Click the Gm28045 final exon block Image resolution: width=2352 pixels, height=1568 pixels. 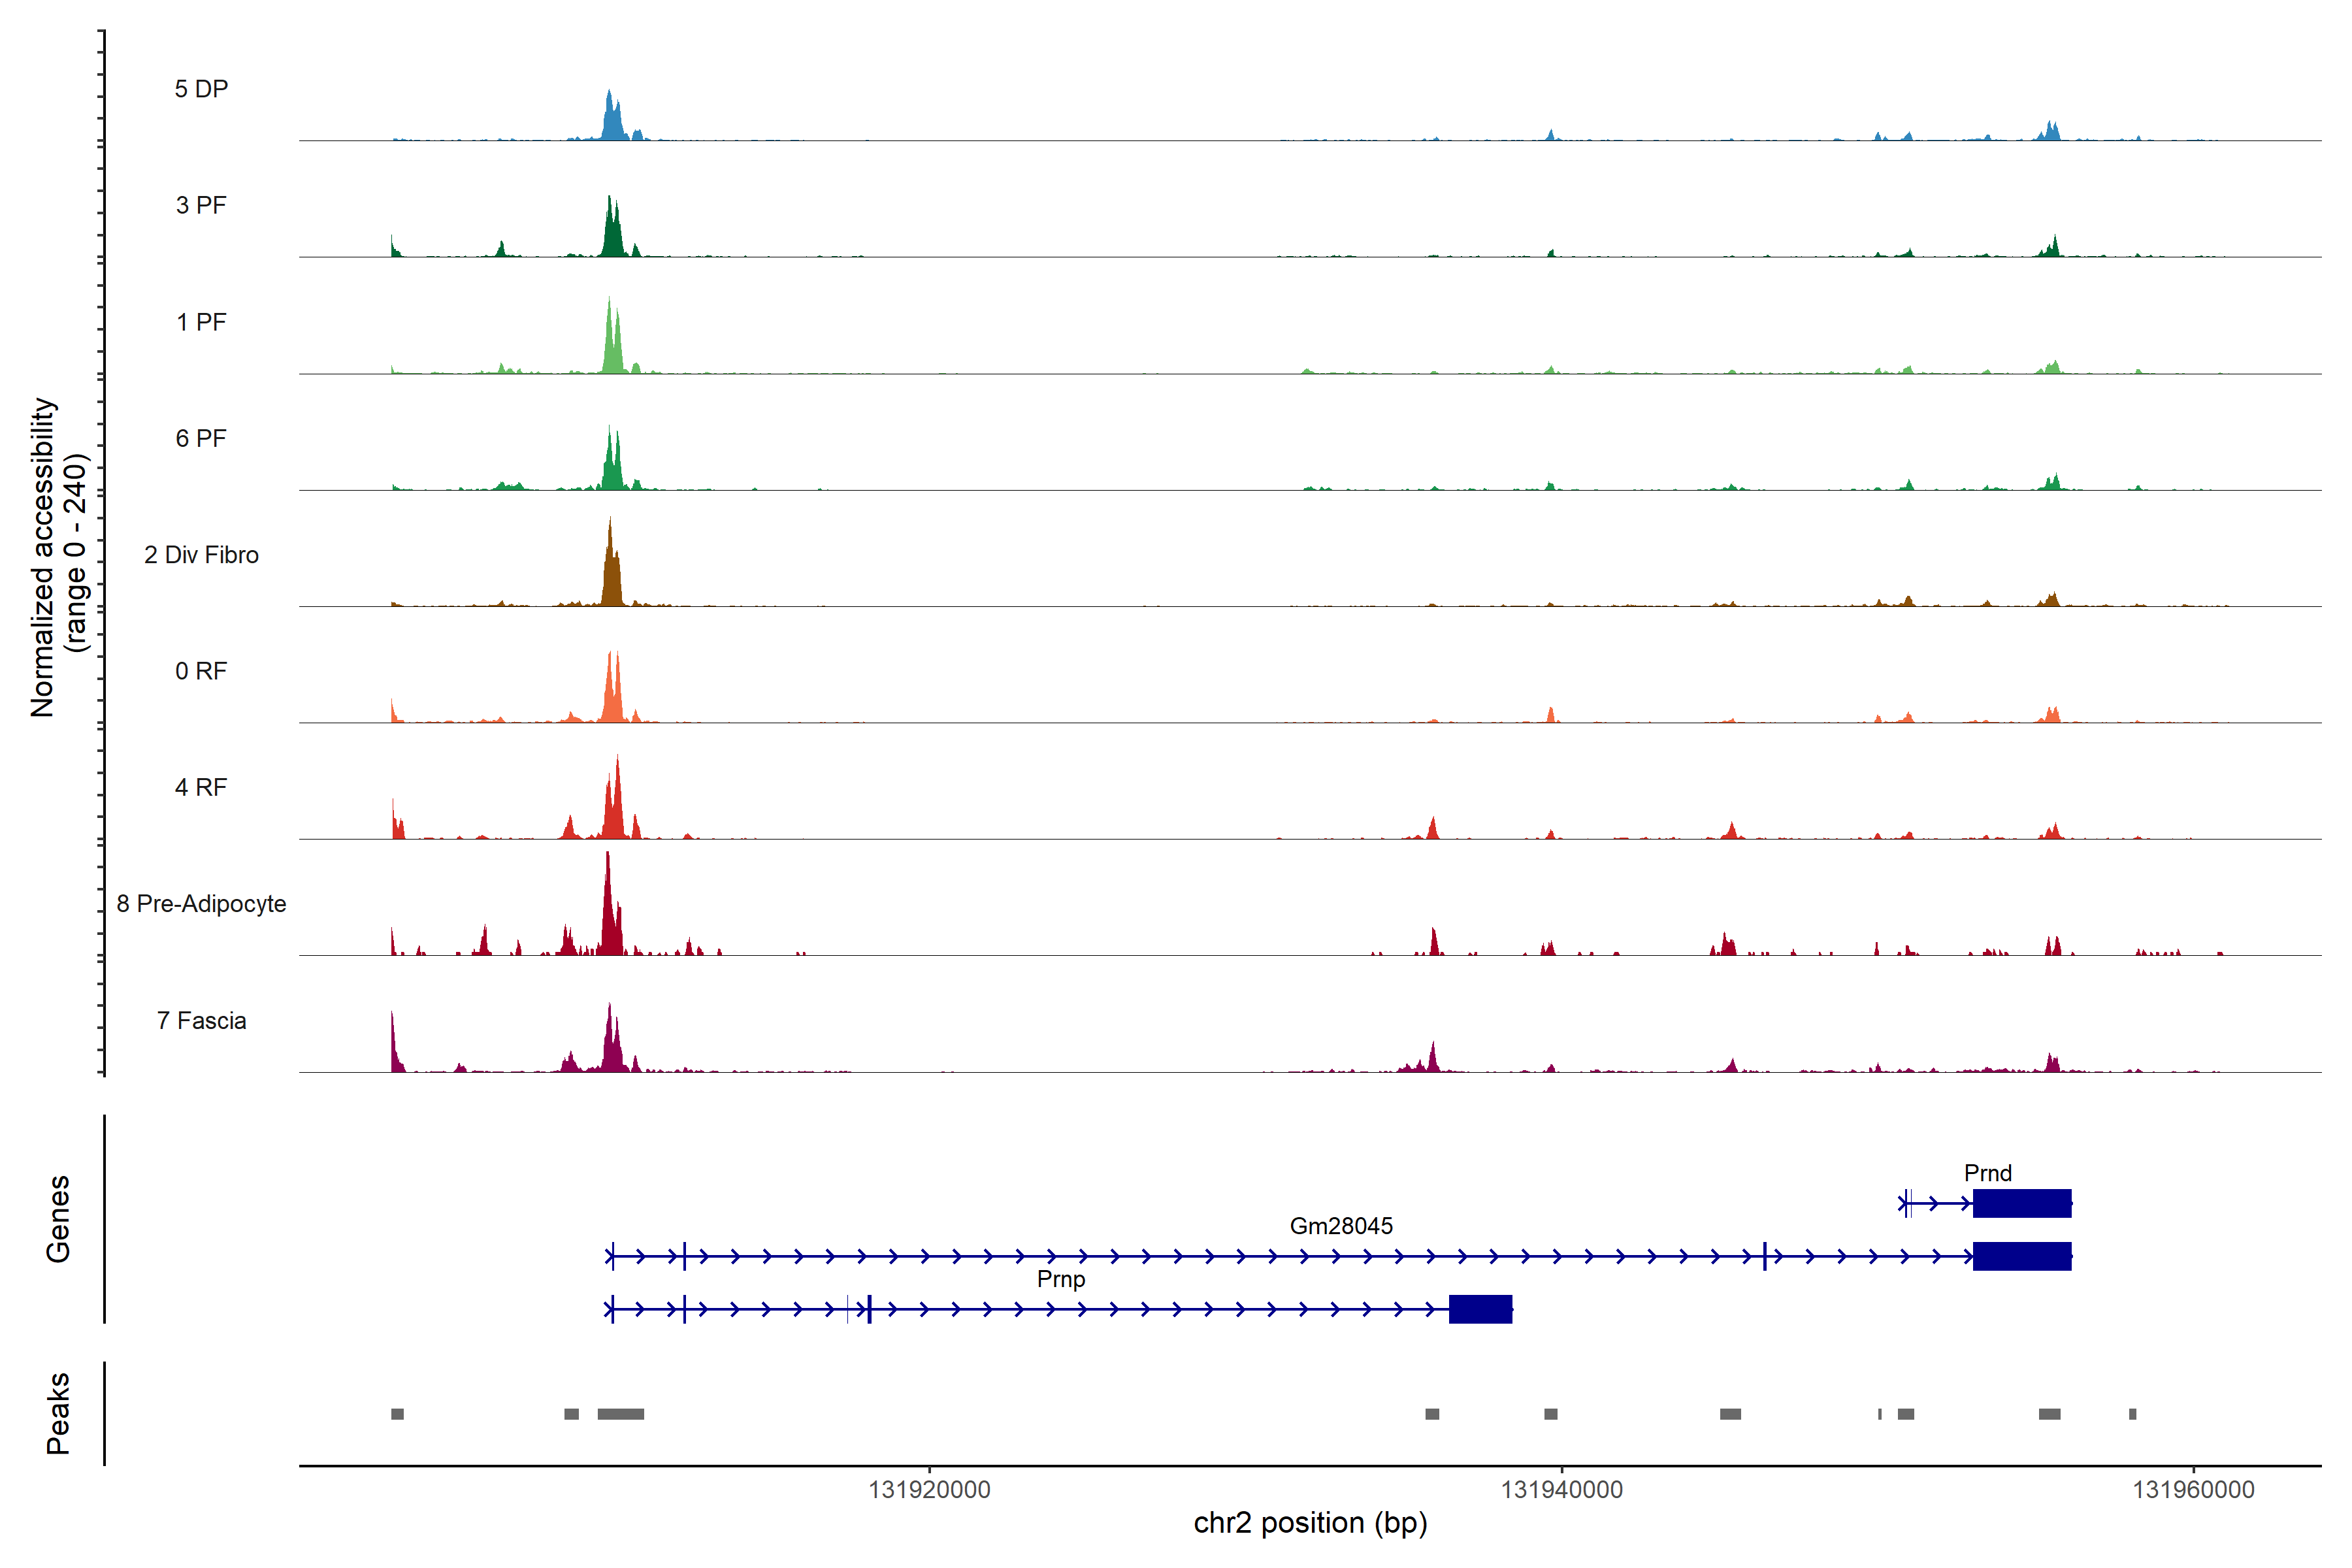point(2021,1256)
